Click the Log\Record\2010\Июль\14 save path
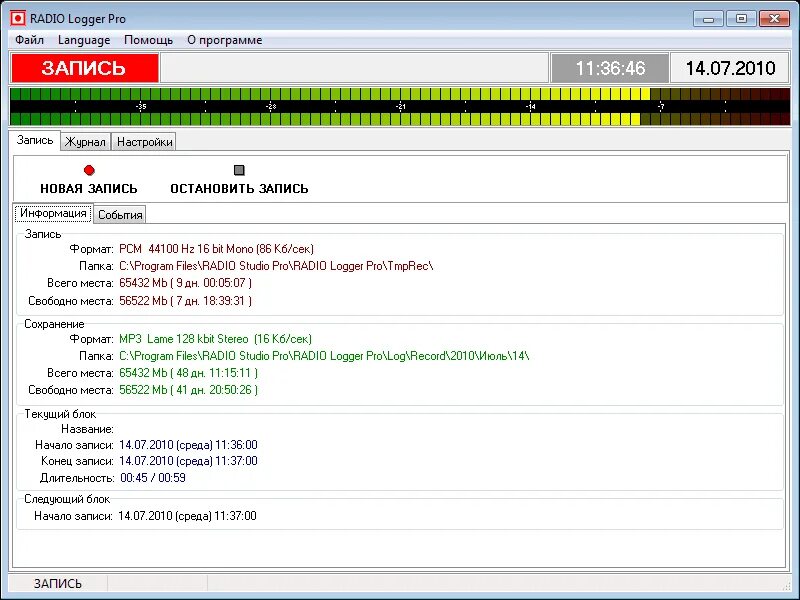 324,356
